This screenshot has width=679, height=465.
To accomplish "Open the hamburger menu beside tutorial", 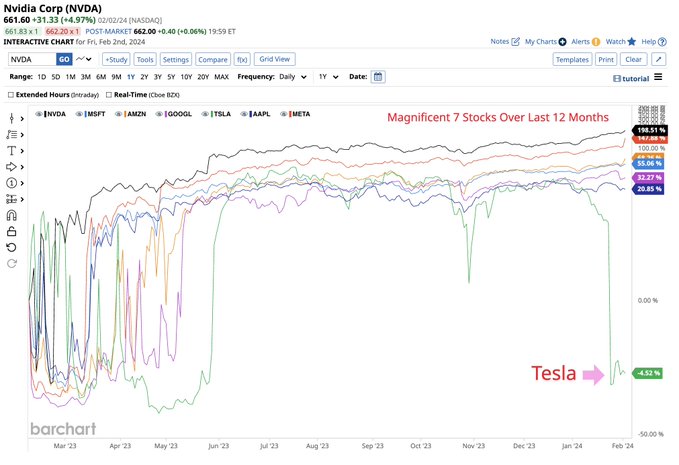I will coord(657,77).
